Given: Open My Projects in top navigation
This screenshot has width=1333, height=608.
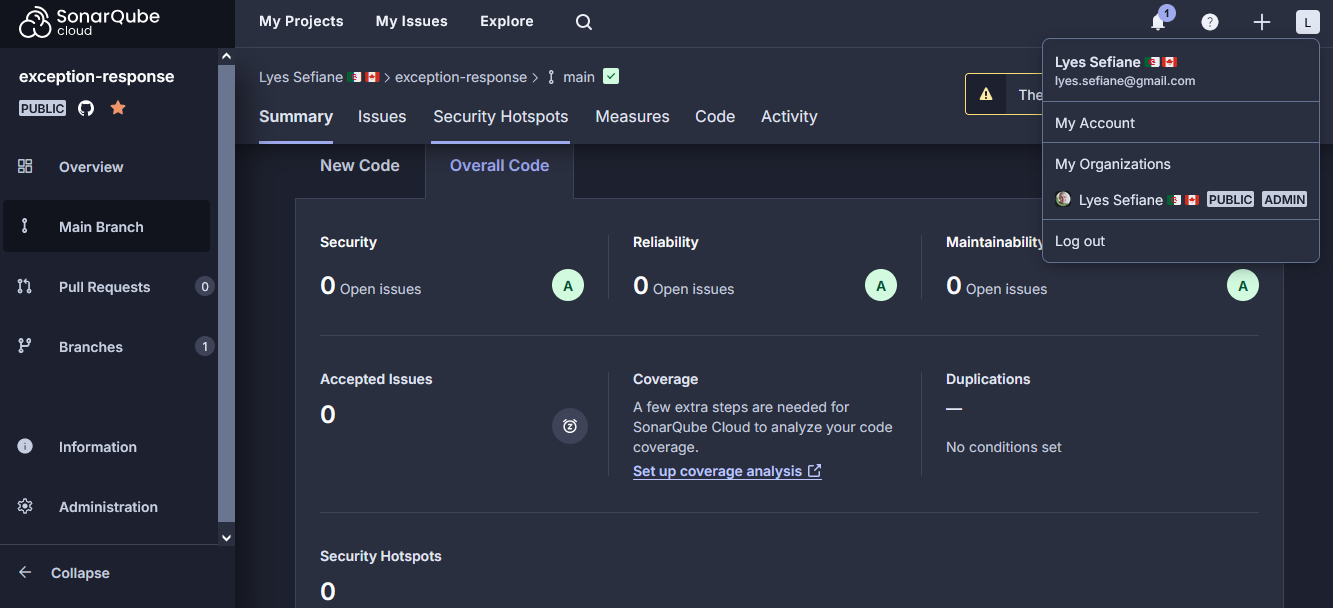Looking at the screenshot, I should click(301, 21).
